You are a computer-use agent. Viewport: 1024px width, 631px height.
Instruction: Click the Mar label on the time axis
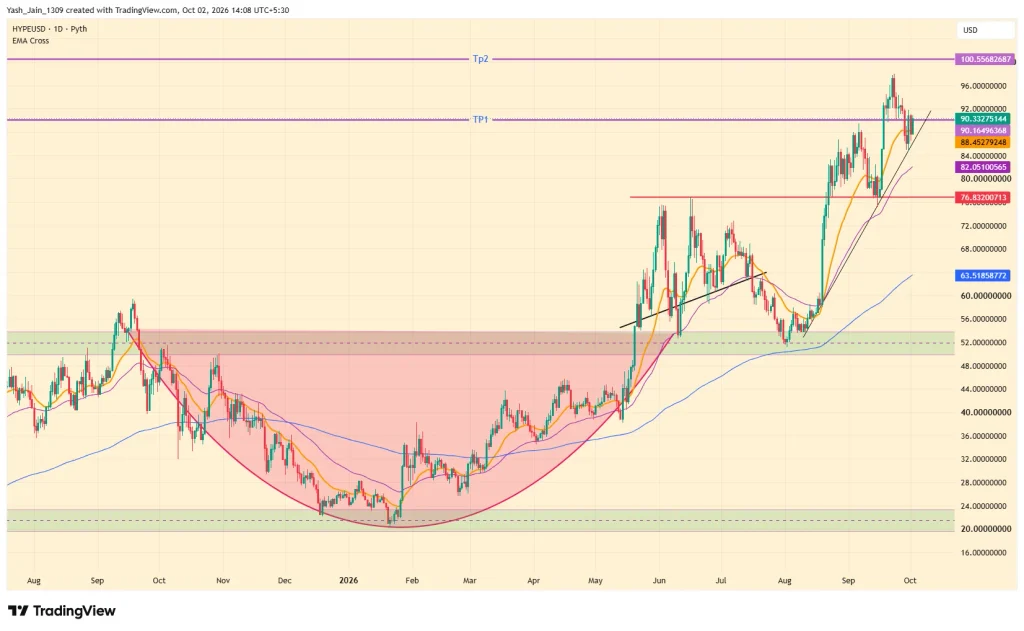point(470,580)
